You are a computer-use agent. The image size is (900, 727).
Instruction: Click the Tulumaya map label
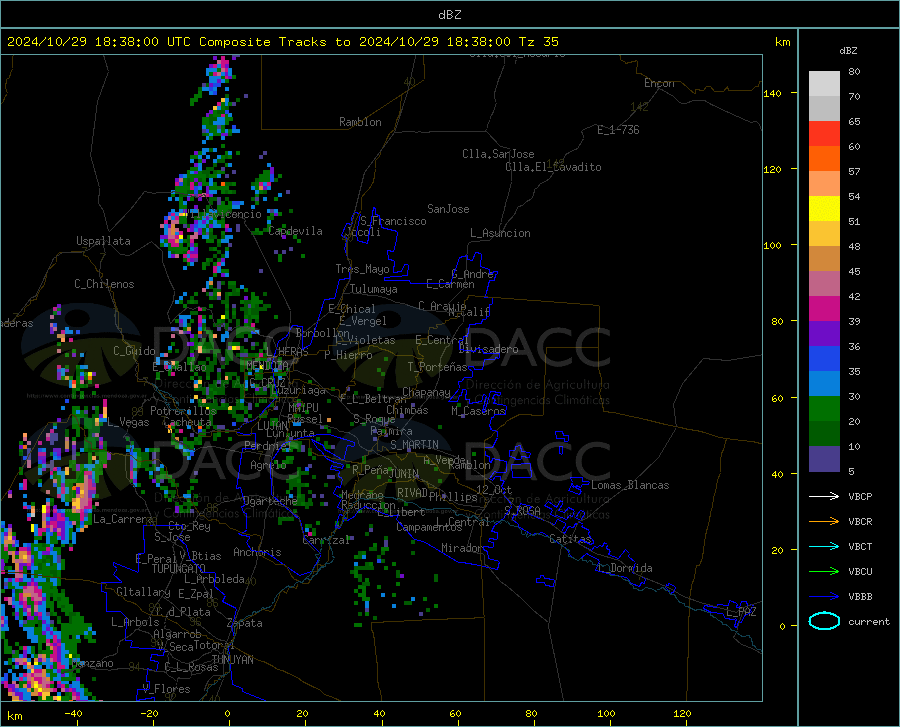click(x=374, y=289)
